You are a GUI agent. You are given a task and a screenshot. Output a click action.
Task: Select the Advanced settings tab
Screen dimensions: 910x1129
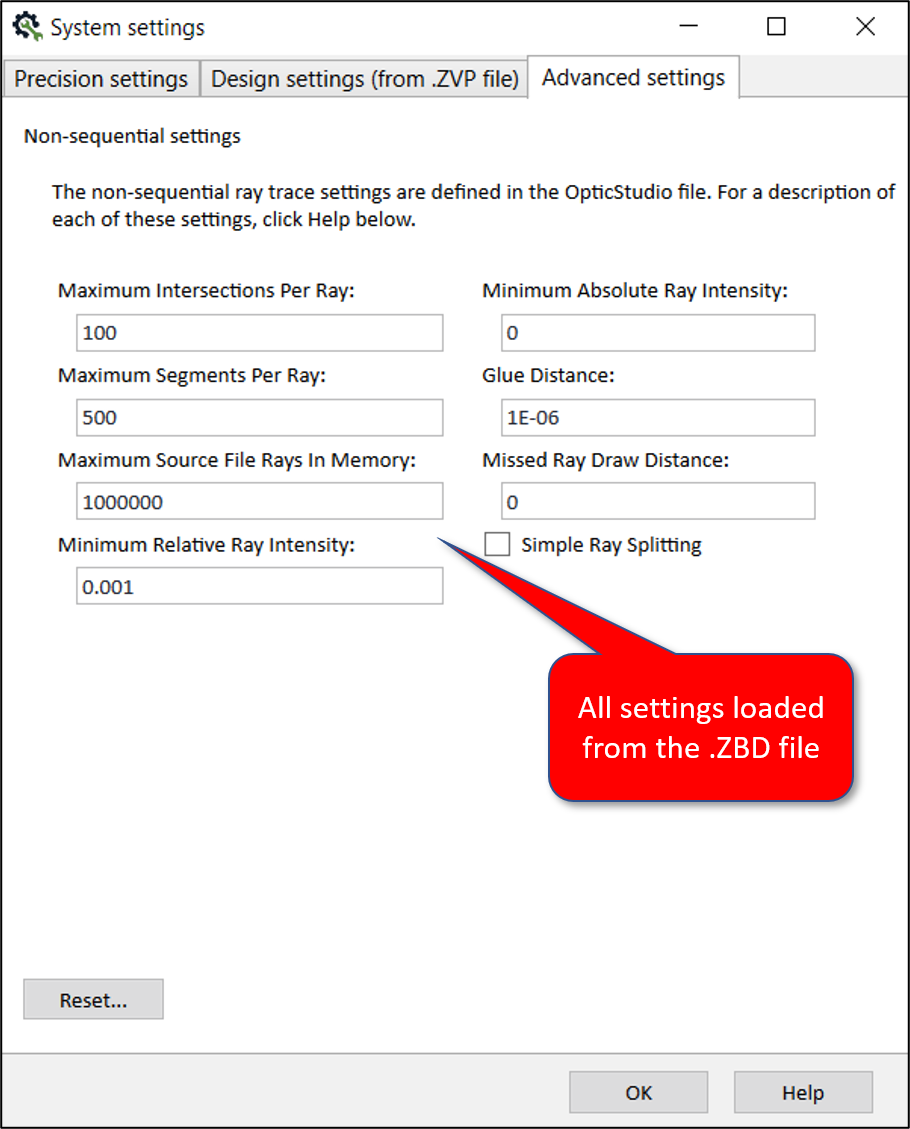634,77
